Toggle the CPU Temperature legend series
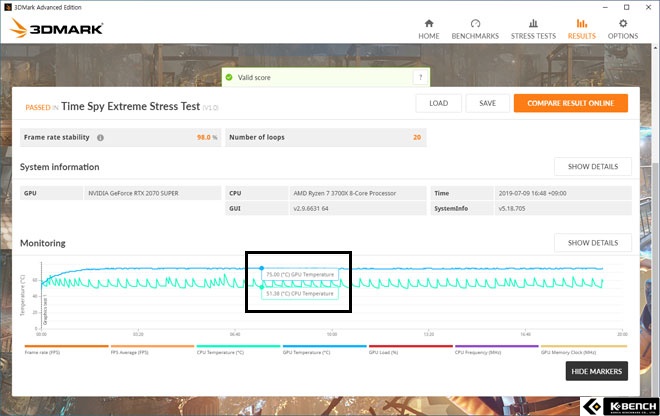 coord(238,350)
